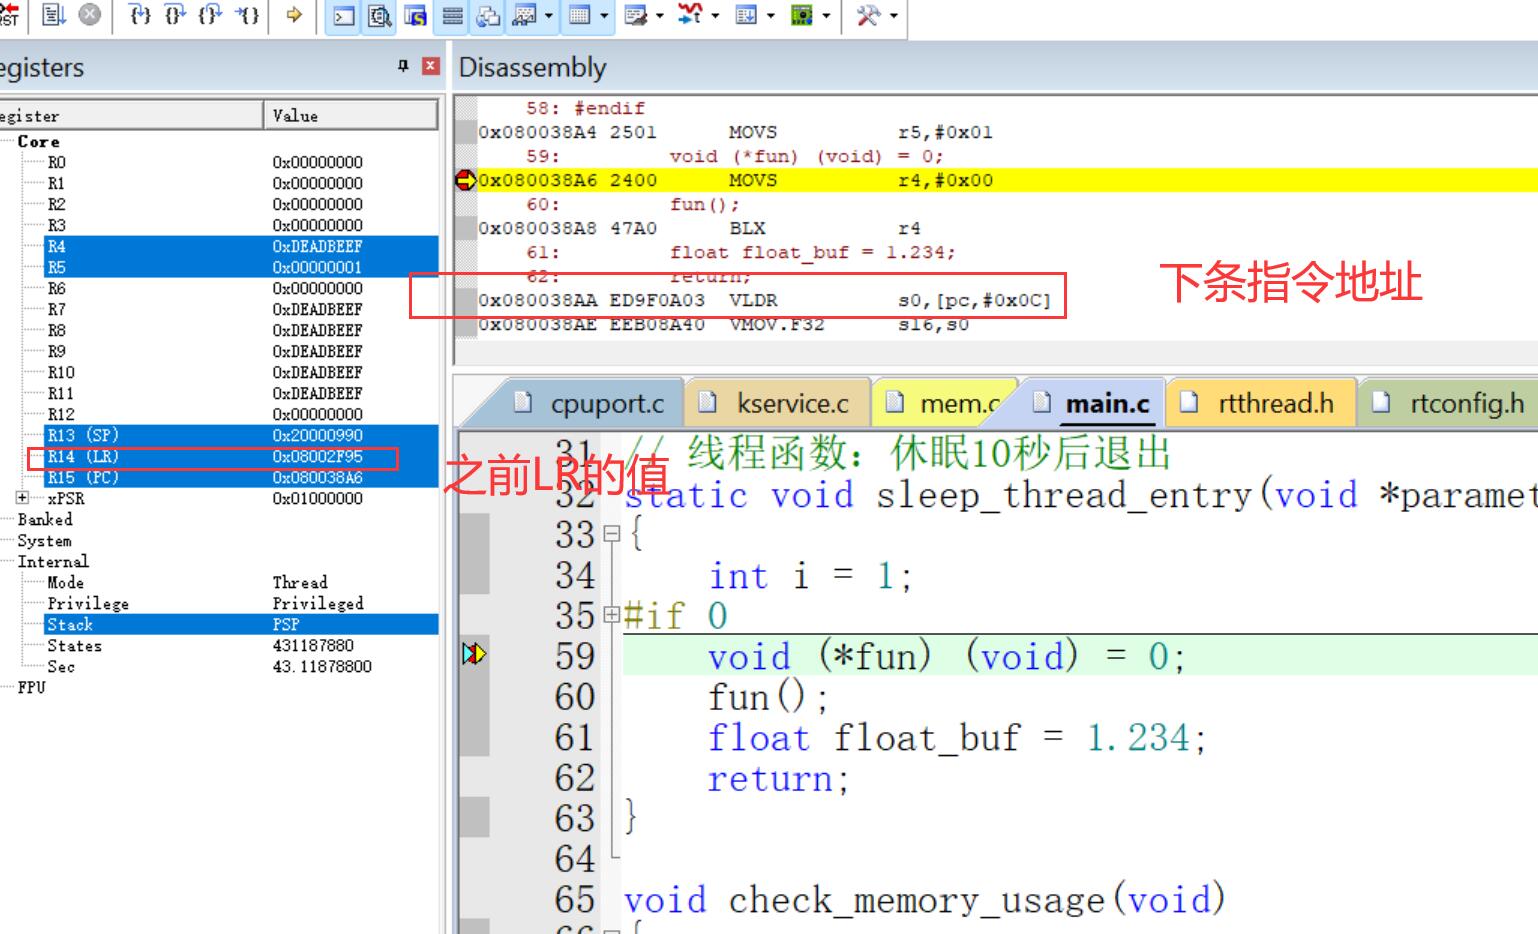Click the Run program icon

pyautogui.click(x=54, y=15)
